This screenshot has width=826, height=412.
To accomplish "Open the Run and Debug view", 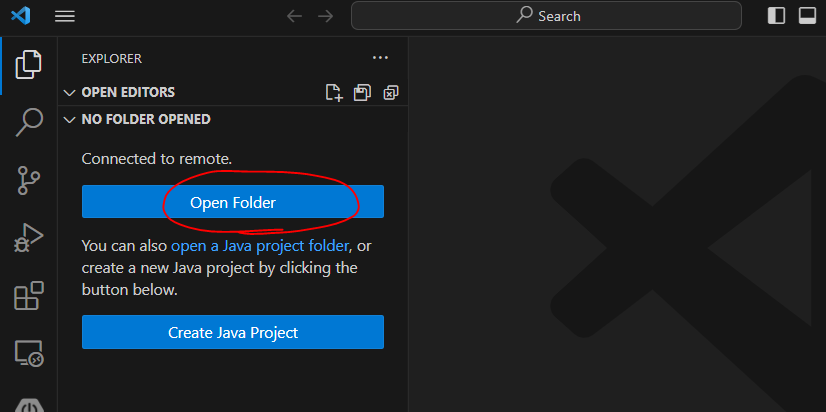I will click(x=28, y=239).
